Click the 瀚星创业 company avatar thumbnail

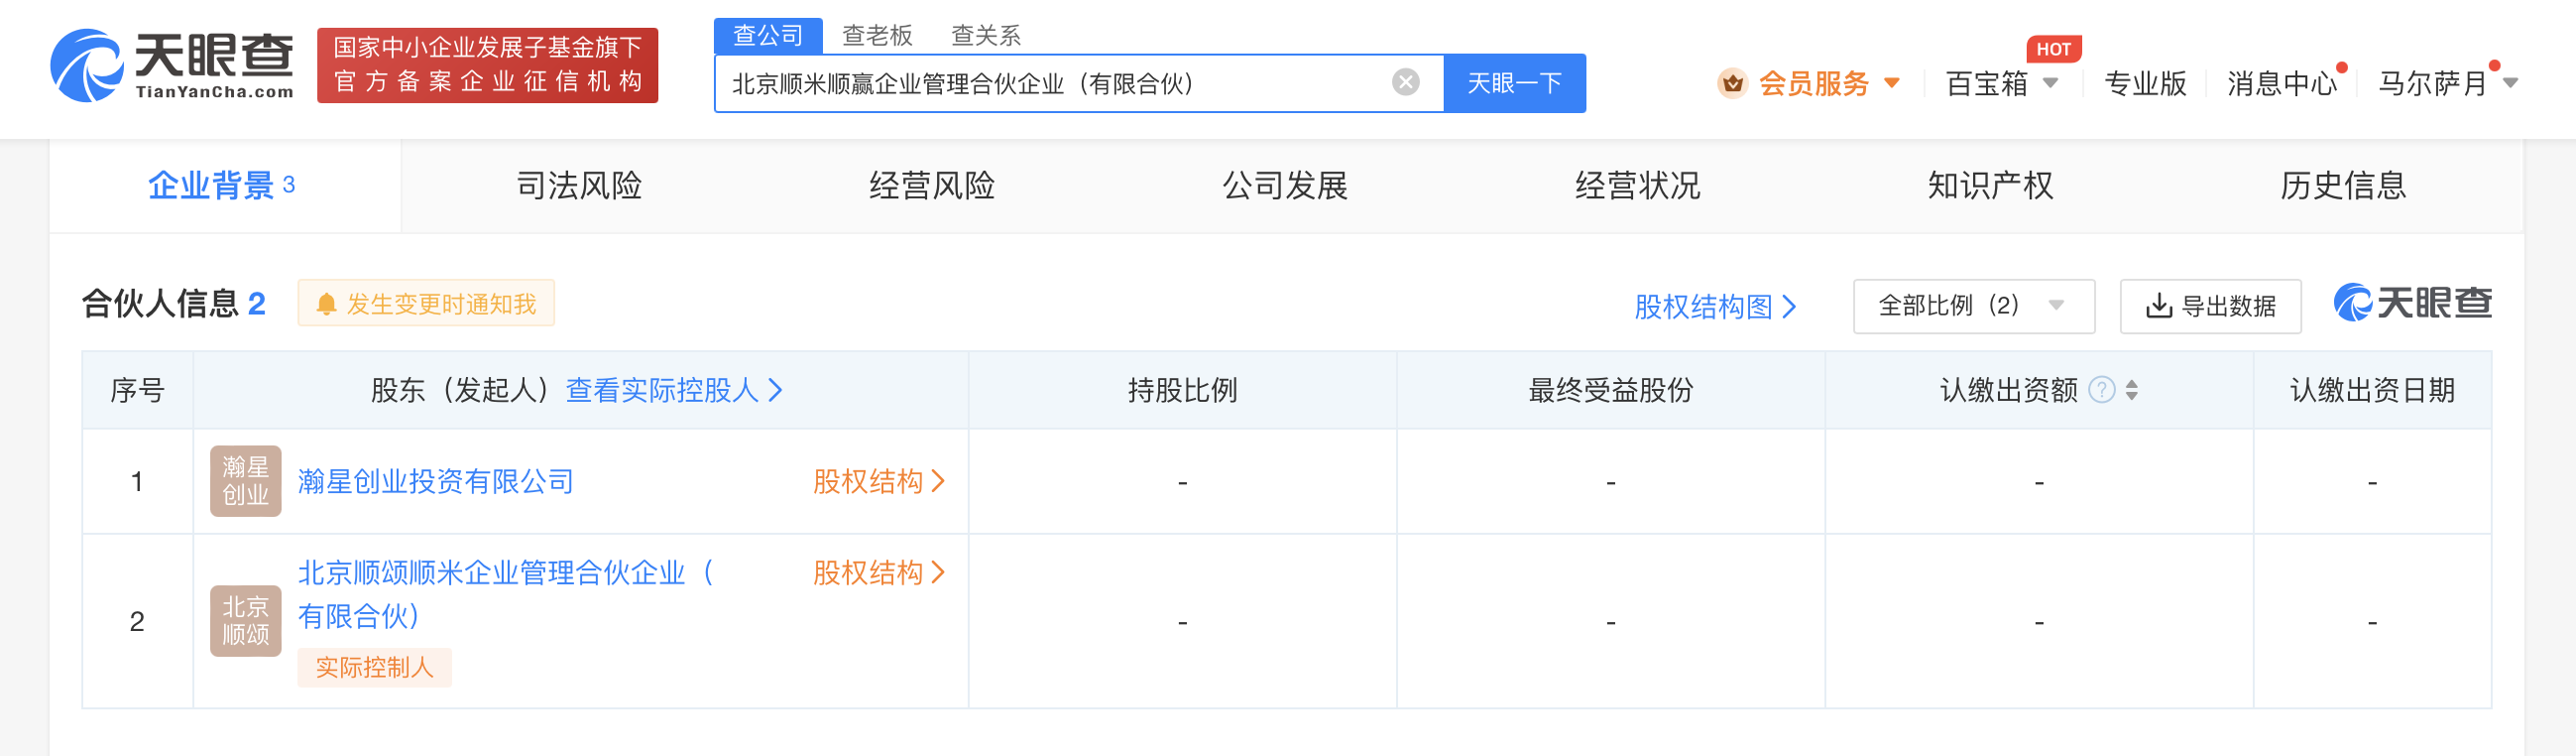(x=245, y=481)
